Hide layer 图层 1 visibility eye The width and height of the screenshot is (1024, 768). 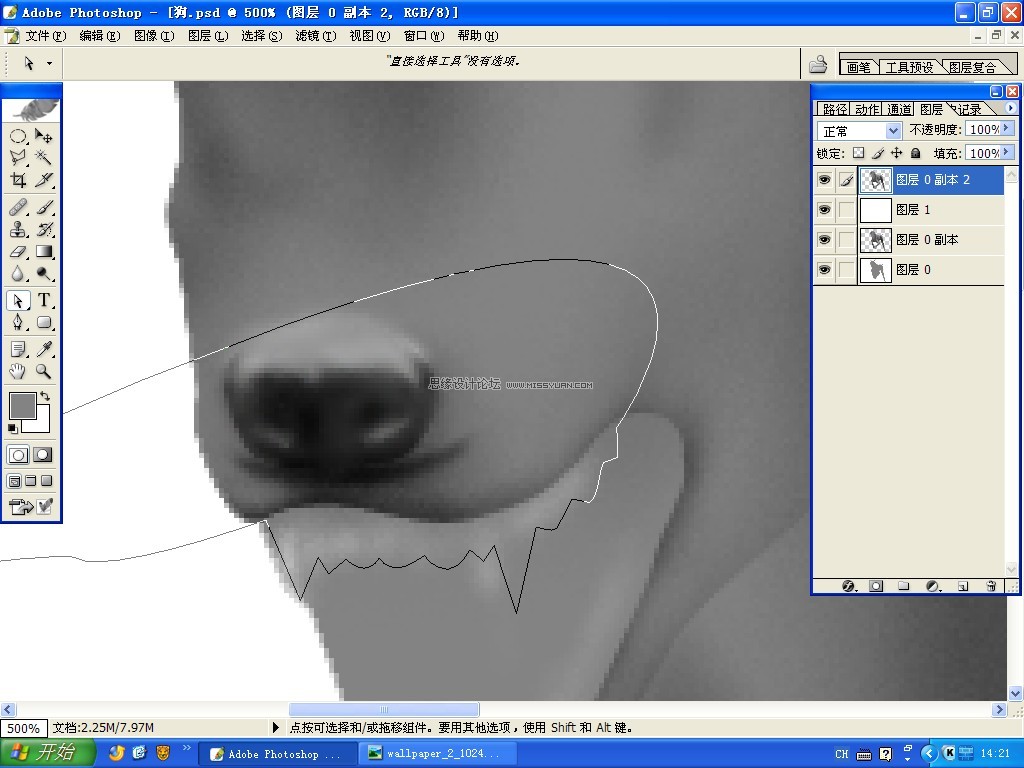824,210
